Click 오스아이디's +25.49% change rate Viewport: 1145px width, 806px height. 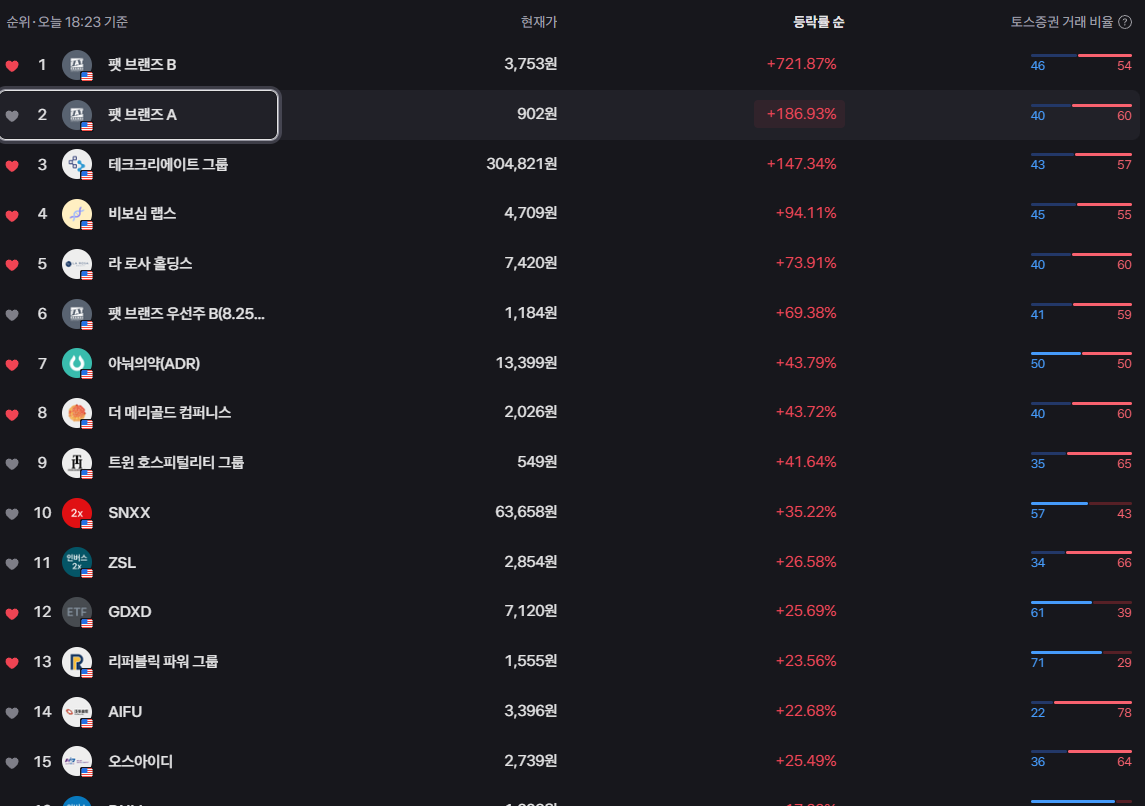pyautogui.click(x=806, y=762)
